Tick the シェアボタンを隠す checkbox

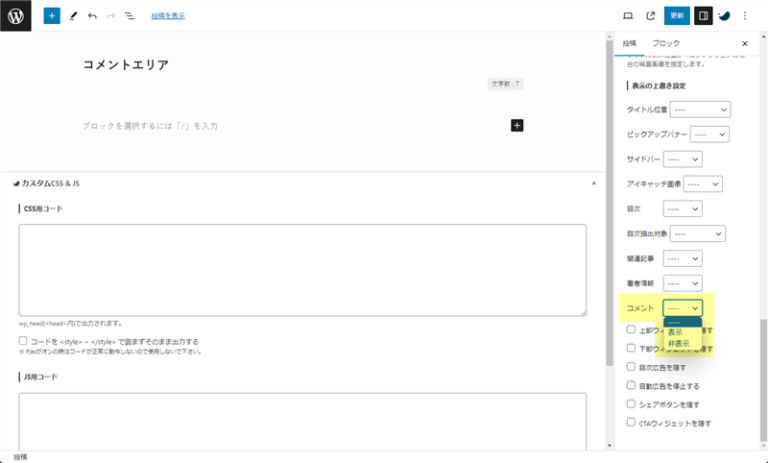[x=631, y=404]
